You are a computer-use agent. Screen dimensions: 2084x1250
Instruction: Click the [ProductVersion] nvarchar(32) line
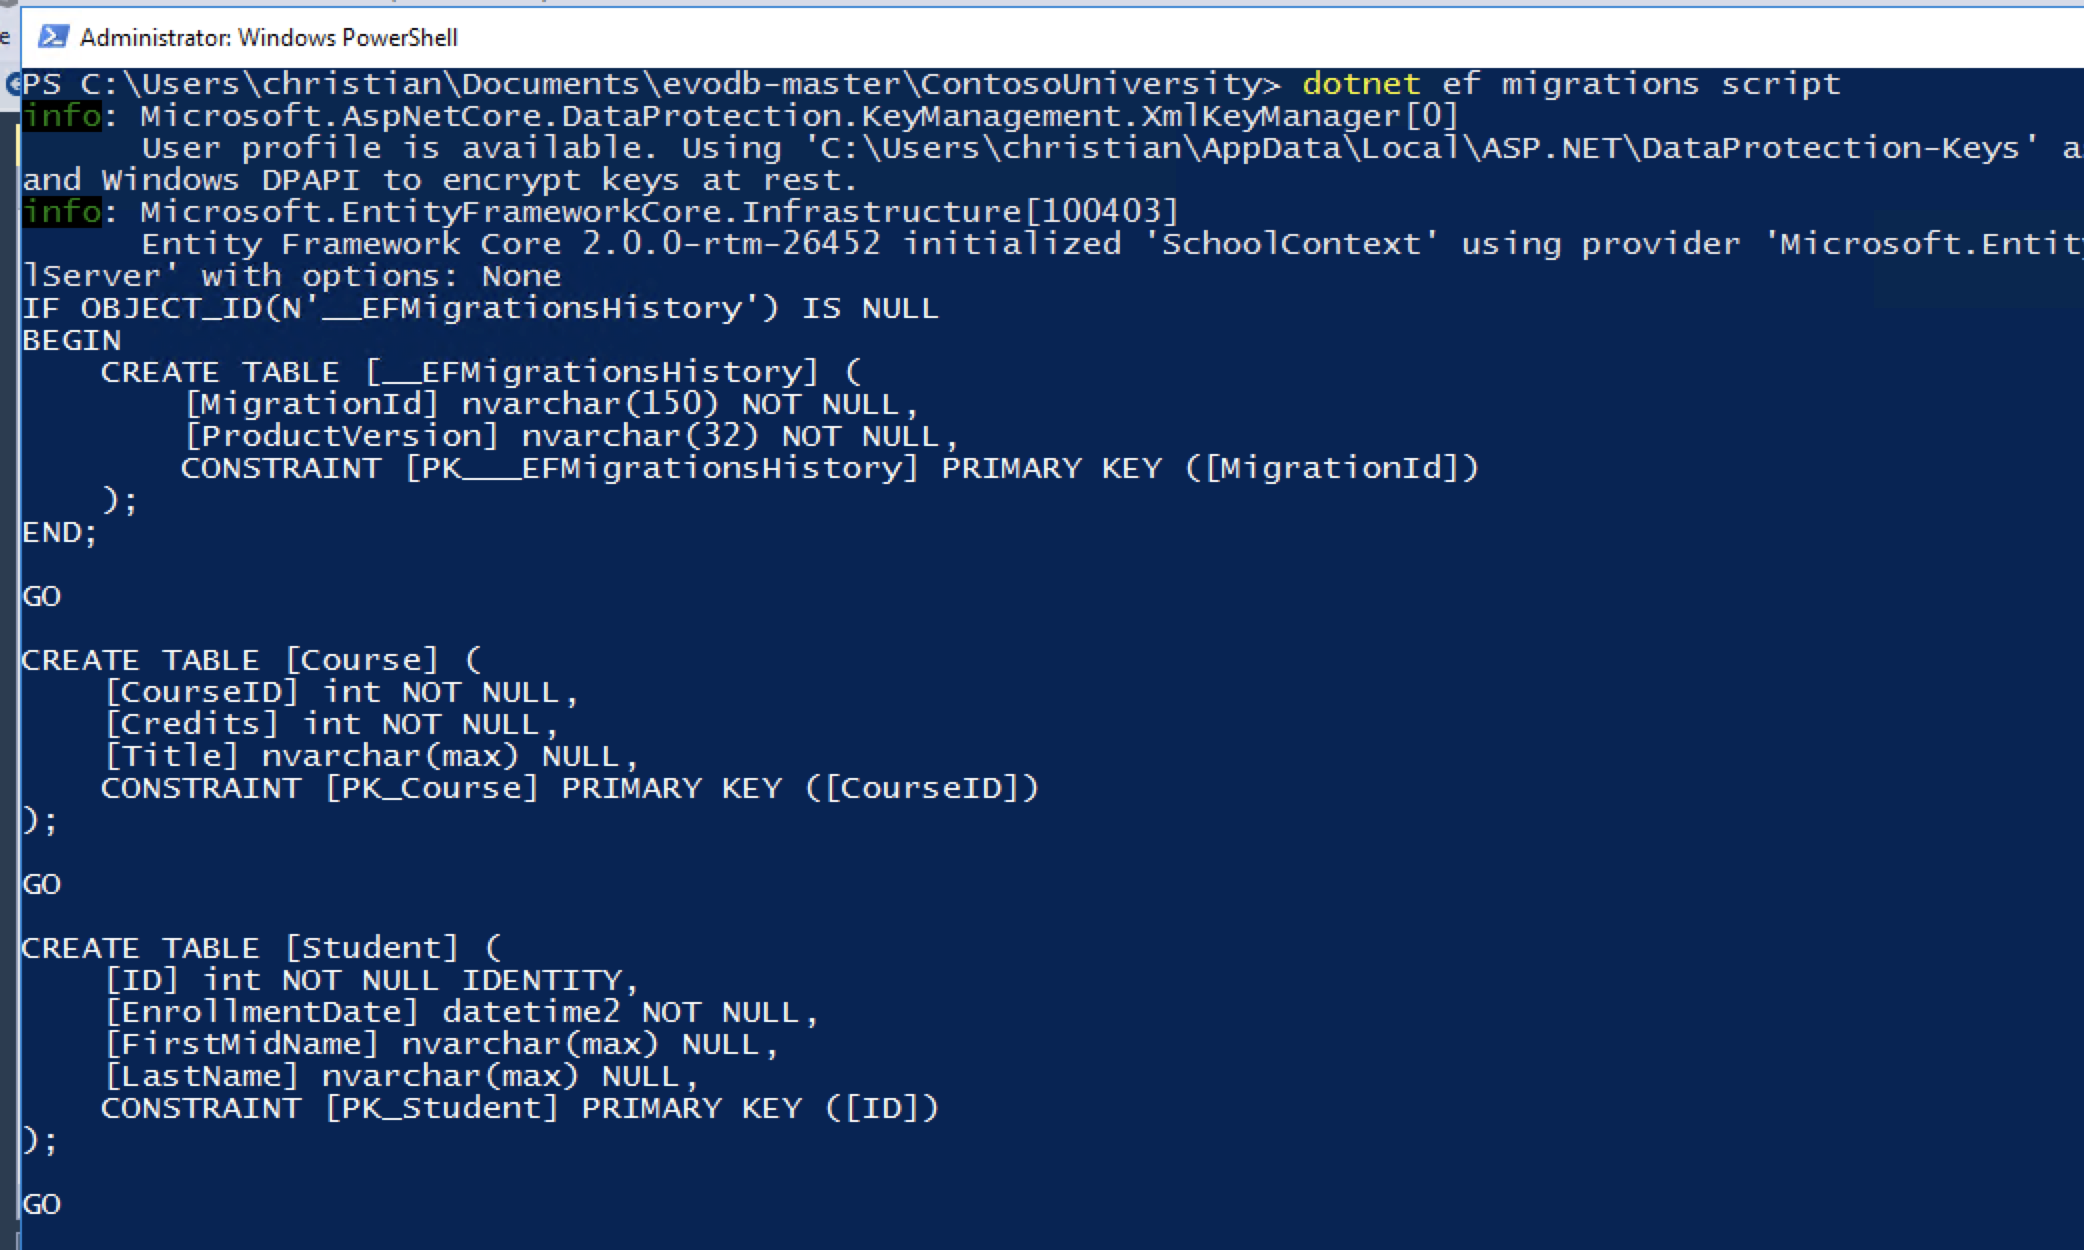(571, 436)
